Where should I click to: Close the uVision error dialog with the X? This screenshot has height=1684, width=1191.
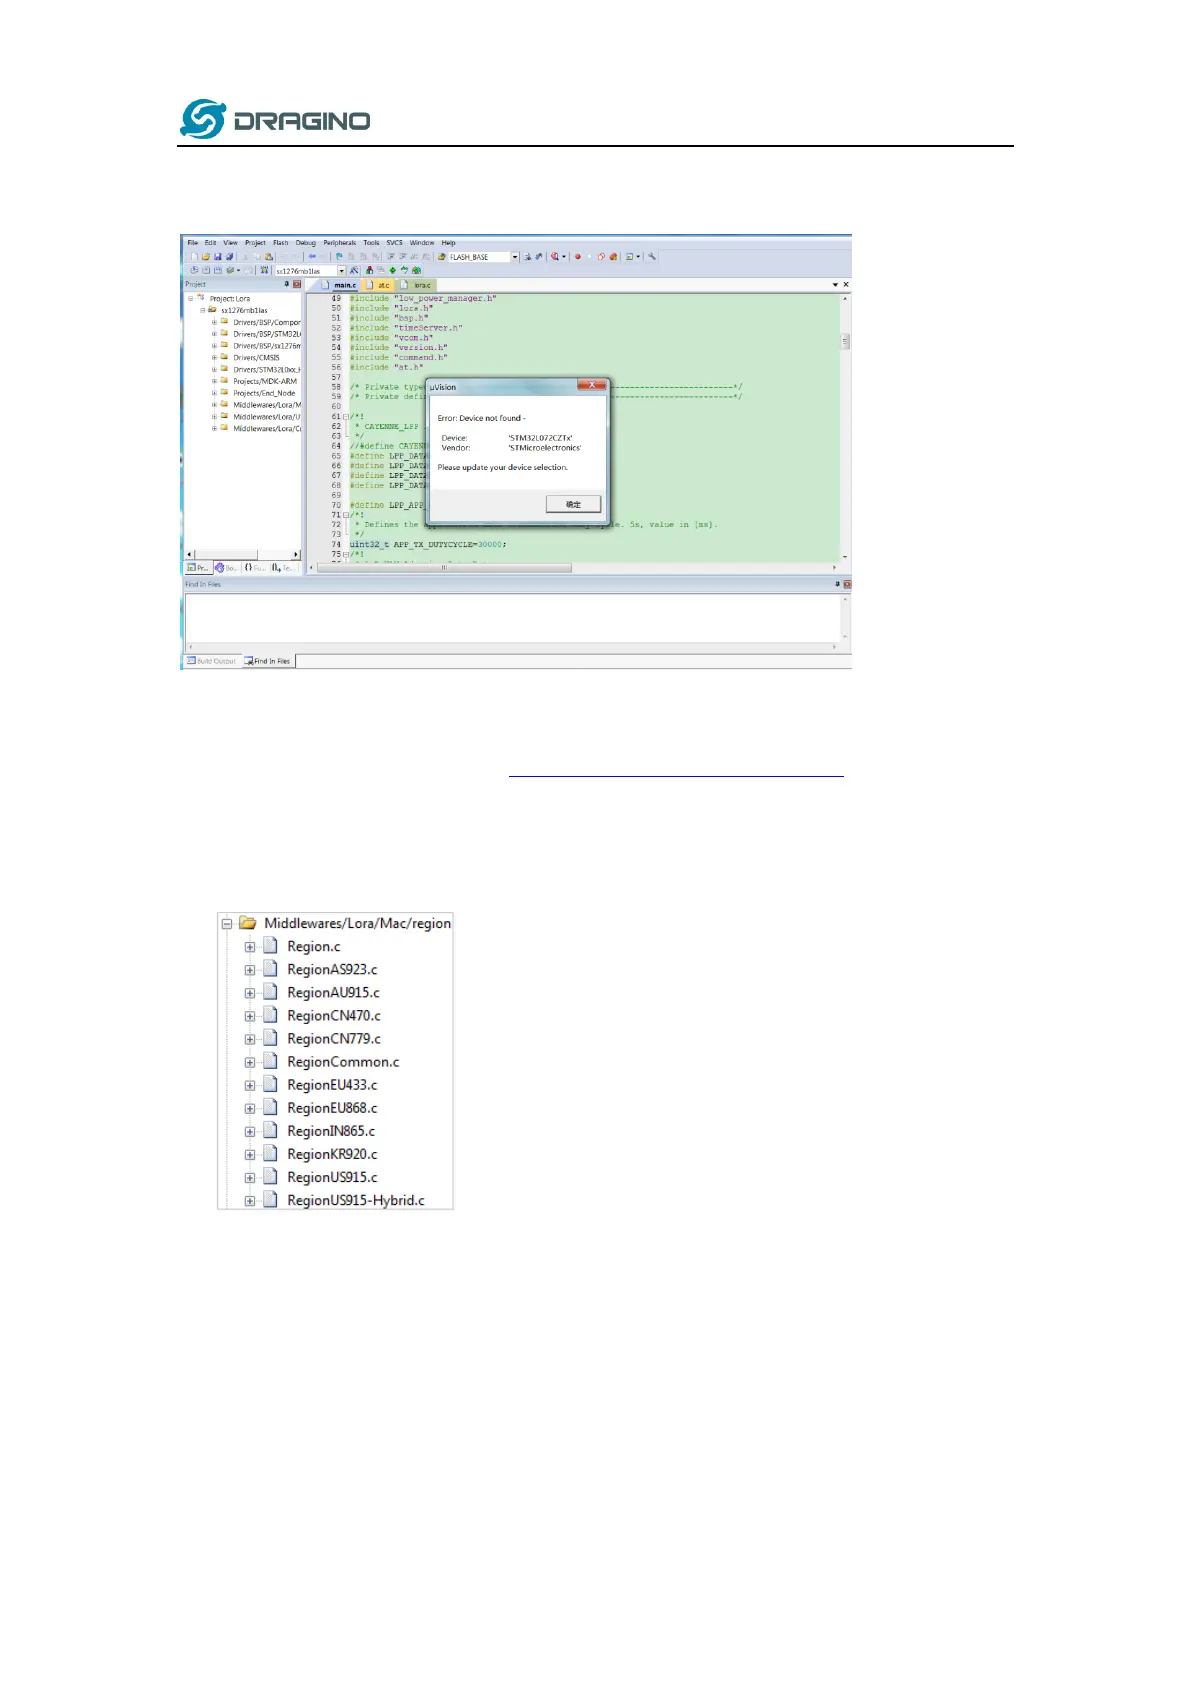(592, 385)
